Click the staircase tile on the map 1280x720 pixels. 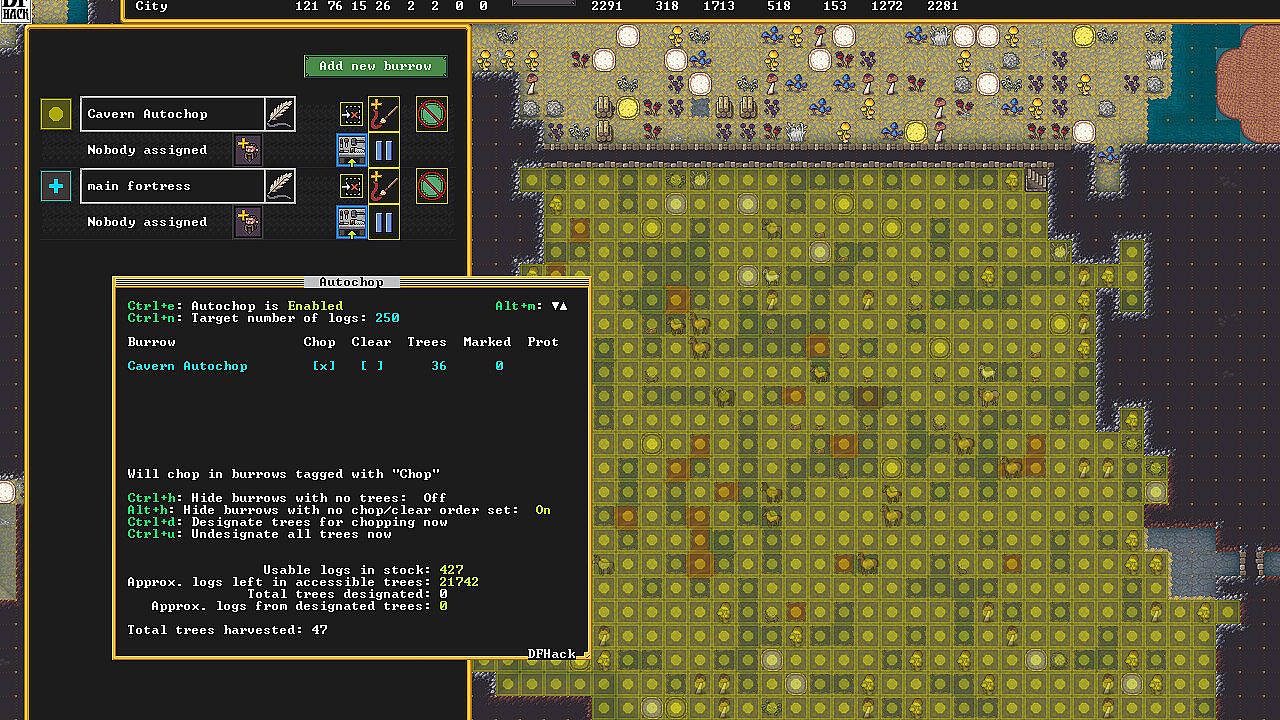(1036, 180)
